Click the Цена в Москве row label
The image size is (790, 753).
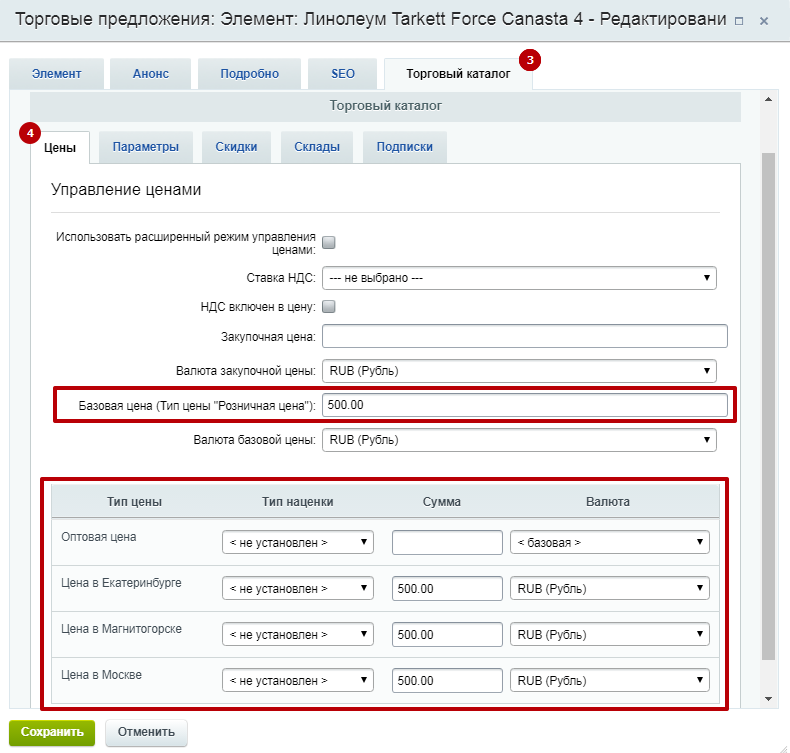(x=101, y=674)
